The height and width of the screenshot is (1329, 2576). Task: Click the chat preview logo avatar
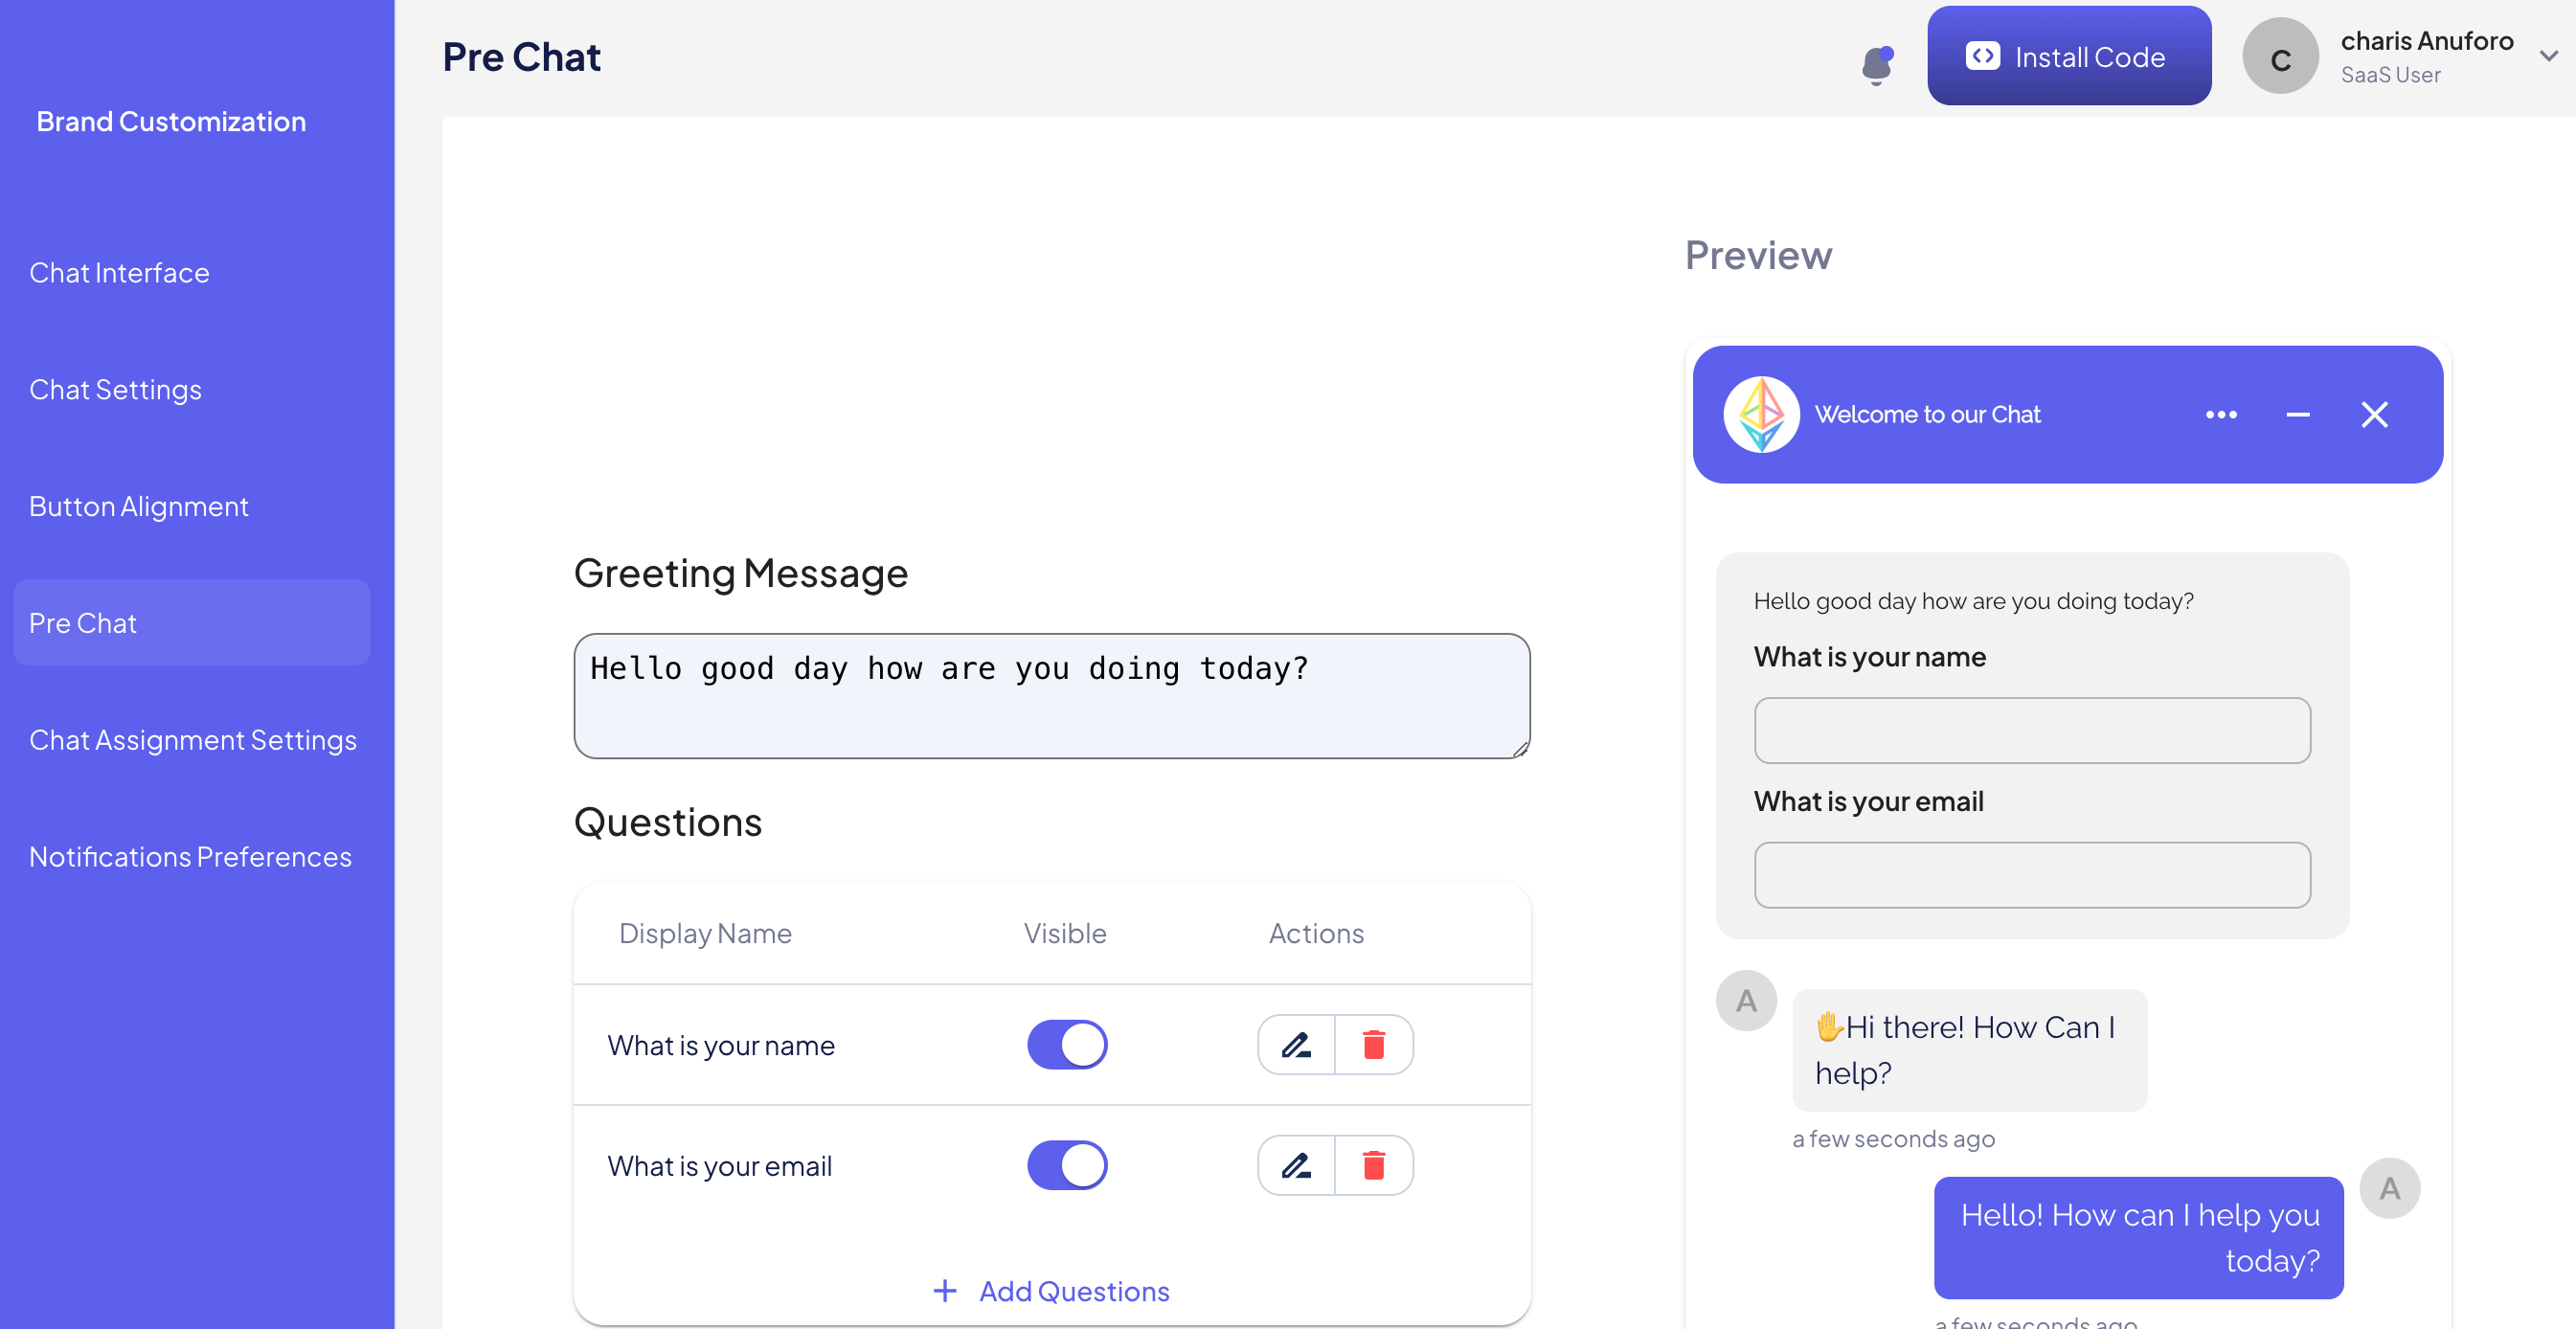(x=1761, y=415)
